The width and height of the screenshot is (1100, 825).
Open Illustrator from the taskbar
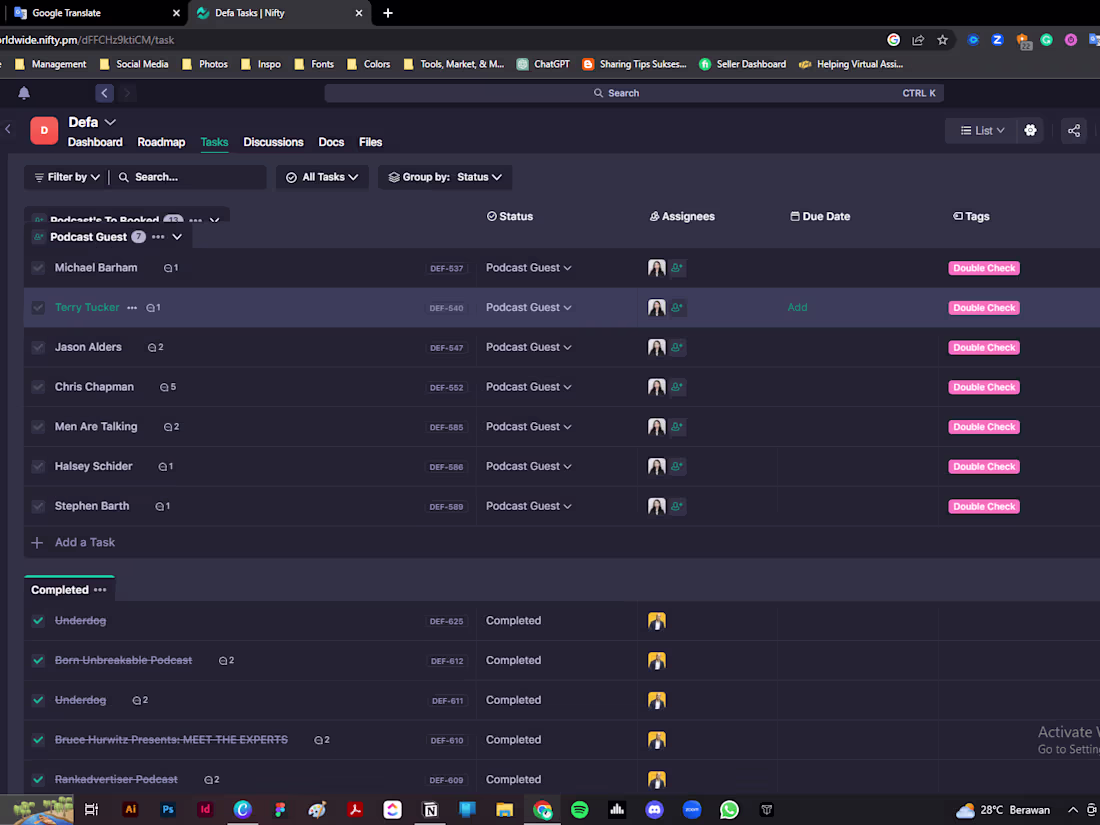pos(130,810)
